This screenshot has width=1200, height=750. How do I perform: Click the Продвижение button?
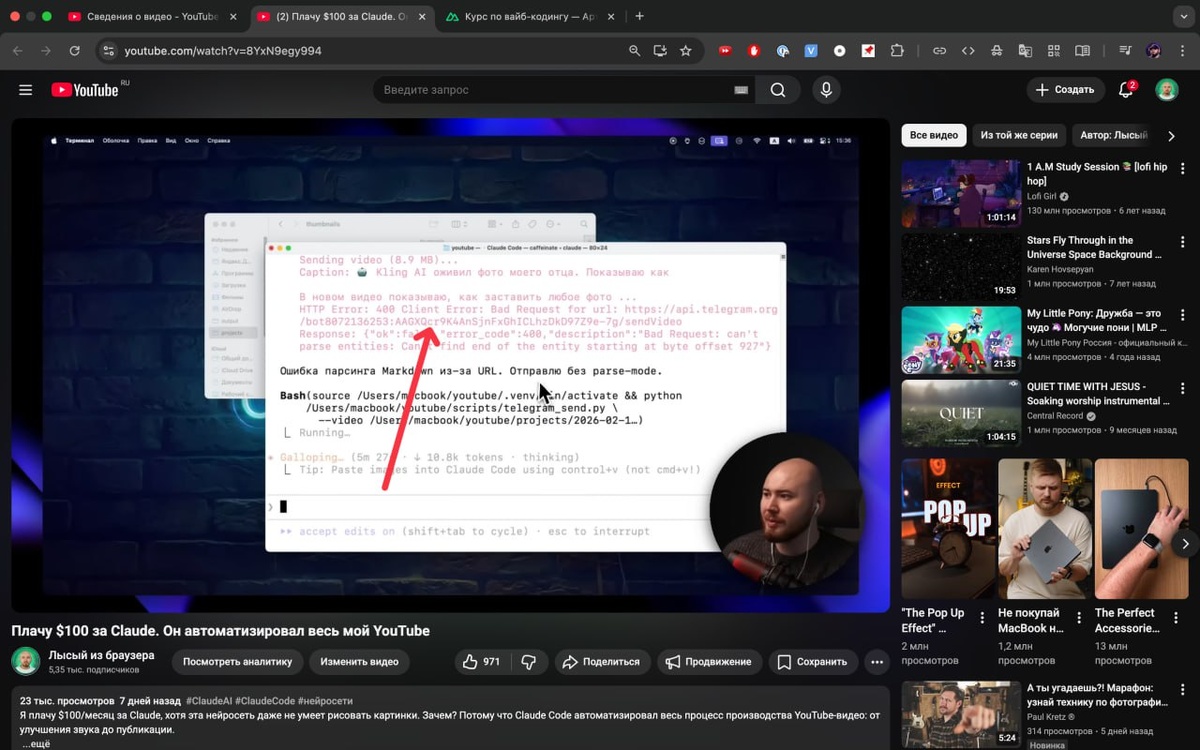708,662
